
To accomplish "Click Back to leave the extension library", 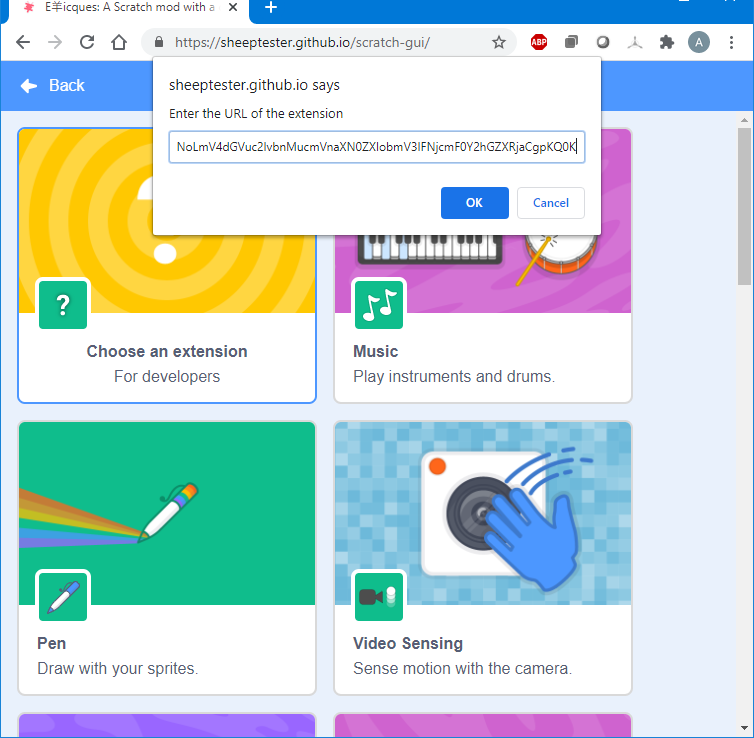I will tap(52, 86).
